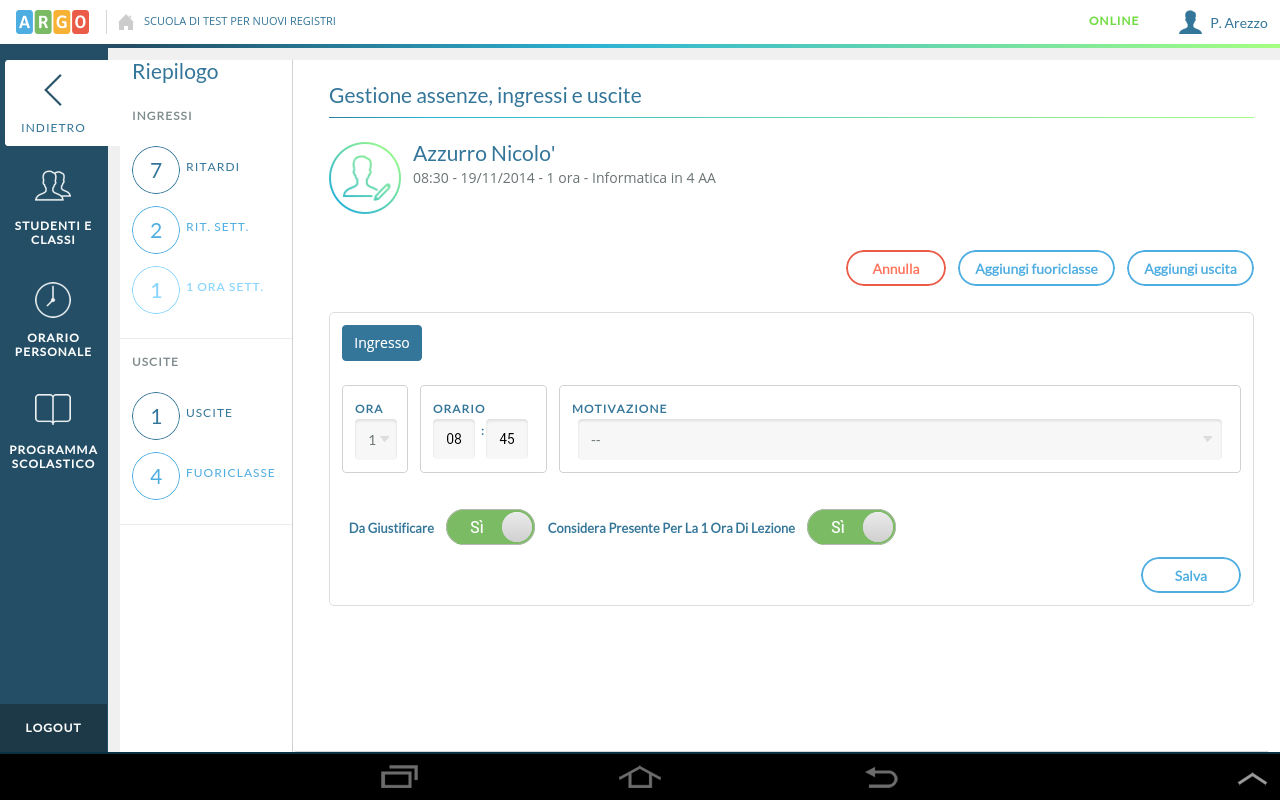The height and width of the screenshot is (800, 1280).
Task: Select the Rit. Sett. count circle showing 2
Action: point(156,230)
